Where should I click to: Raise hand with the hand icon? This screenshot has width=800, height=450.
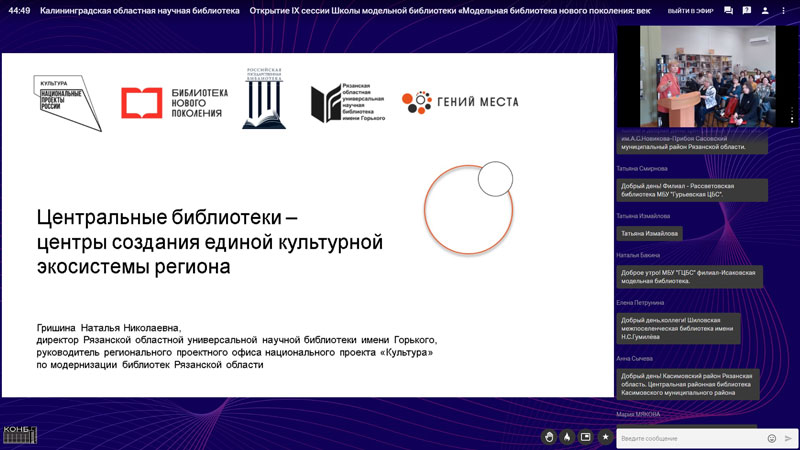pyautogui.click(x=549, y=437)
